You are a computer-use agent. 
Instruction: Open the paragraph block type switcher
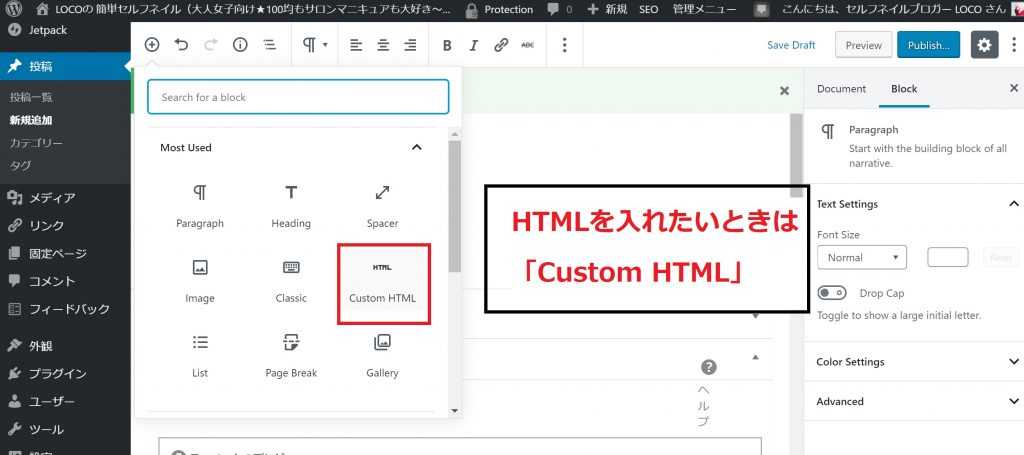(x=315, y=44)
